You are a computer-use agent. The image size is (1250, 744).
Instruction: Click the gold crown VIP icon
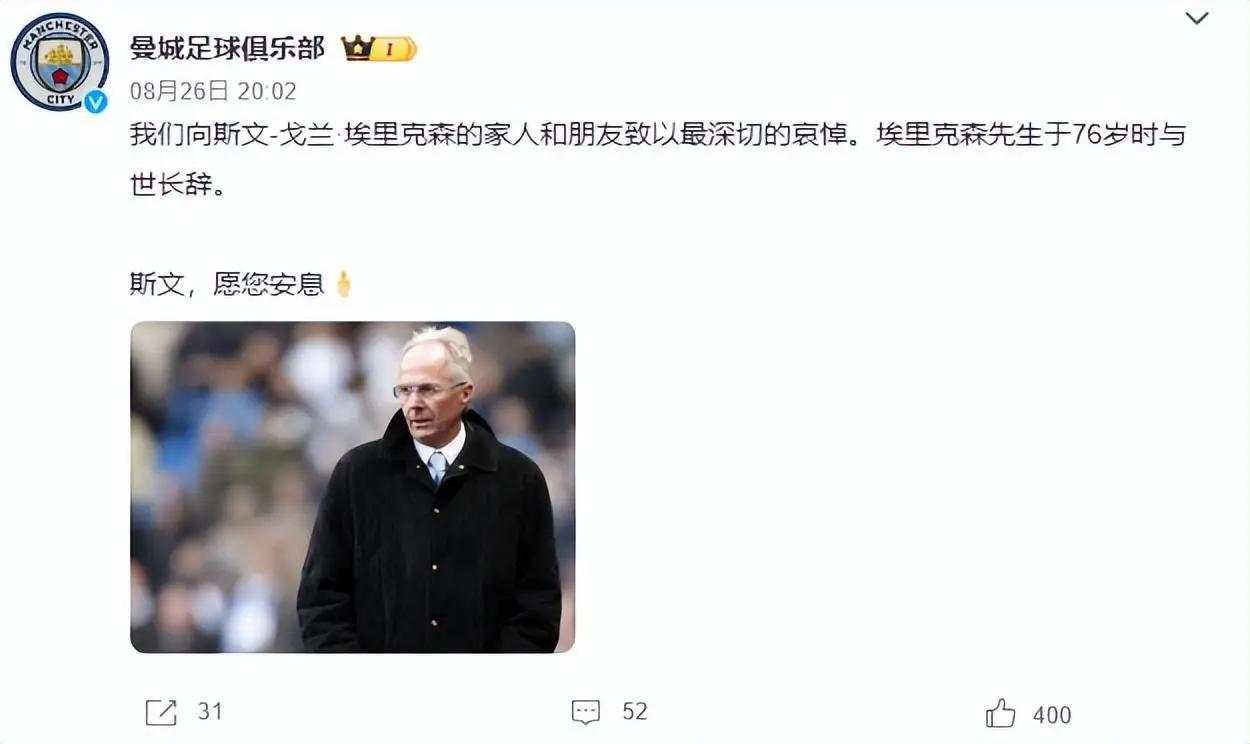coord(357,48)
